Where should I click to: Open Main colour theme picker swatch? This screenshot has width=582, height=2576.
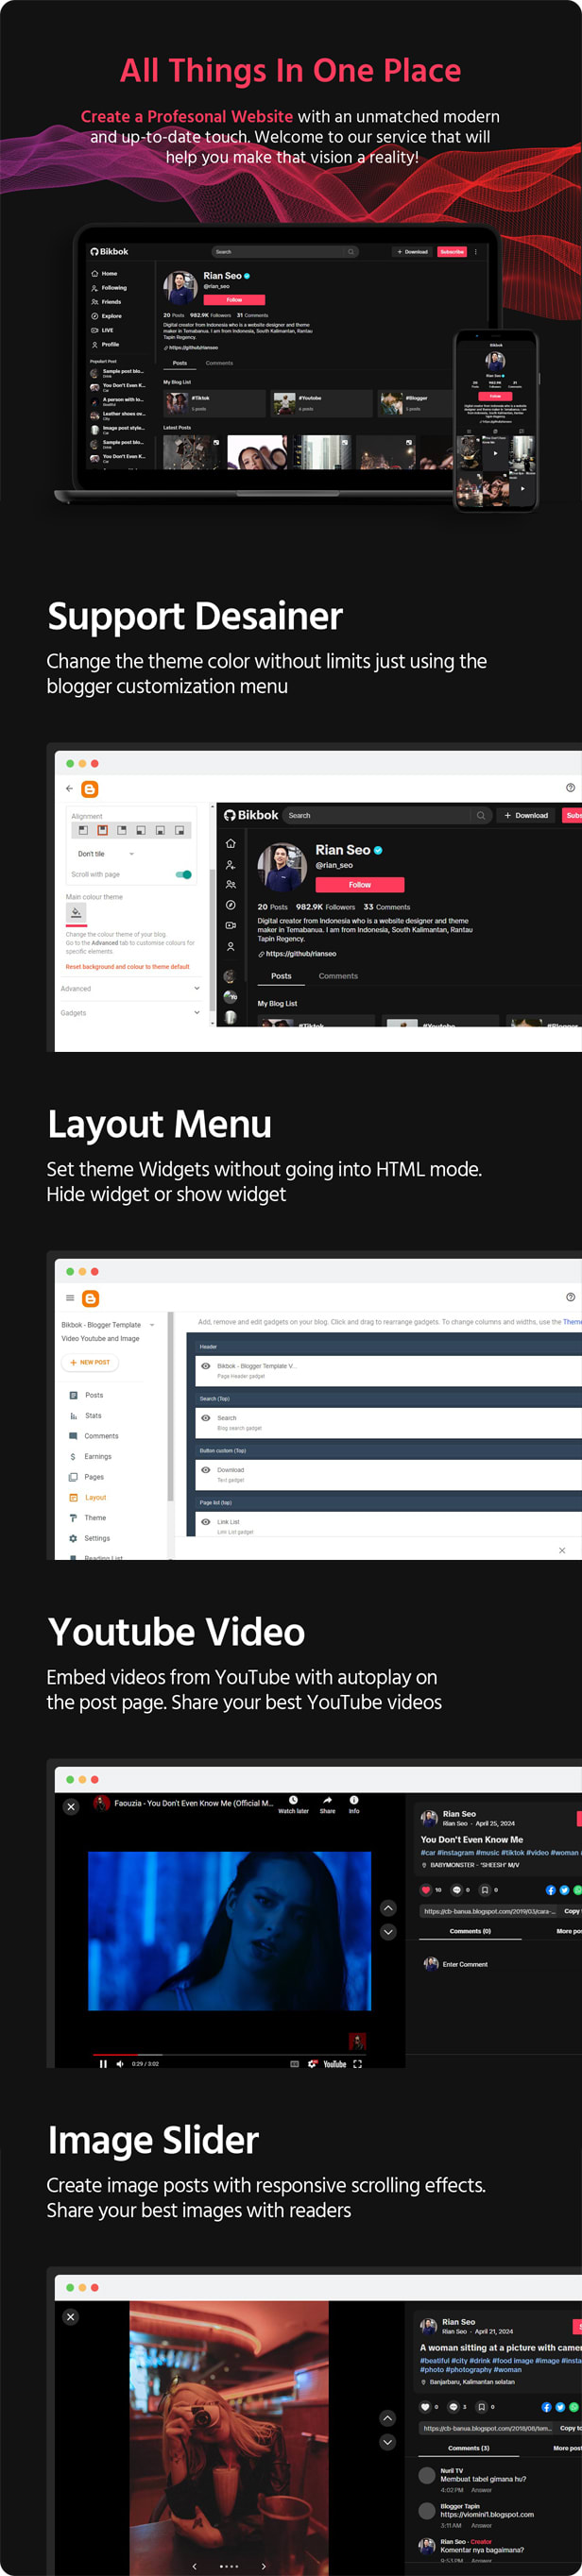[x=76, y=914]
